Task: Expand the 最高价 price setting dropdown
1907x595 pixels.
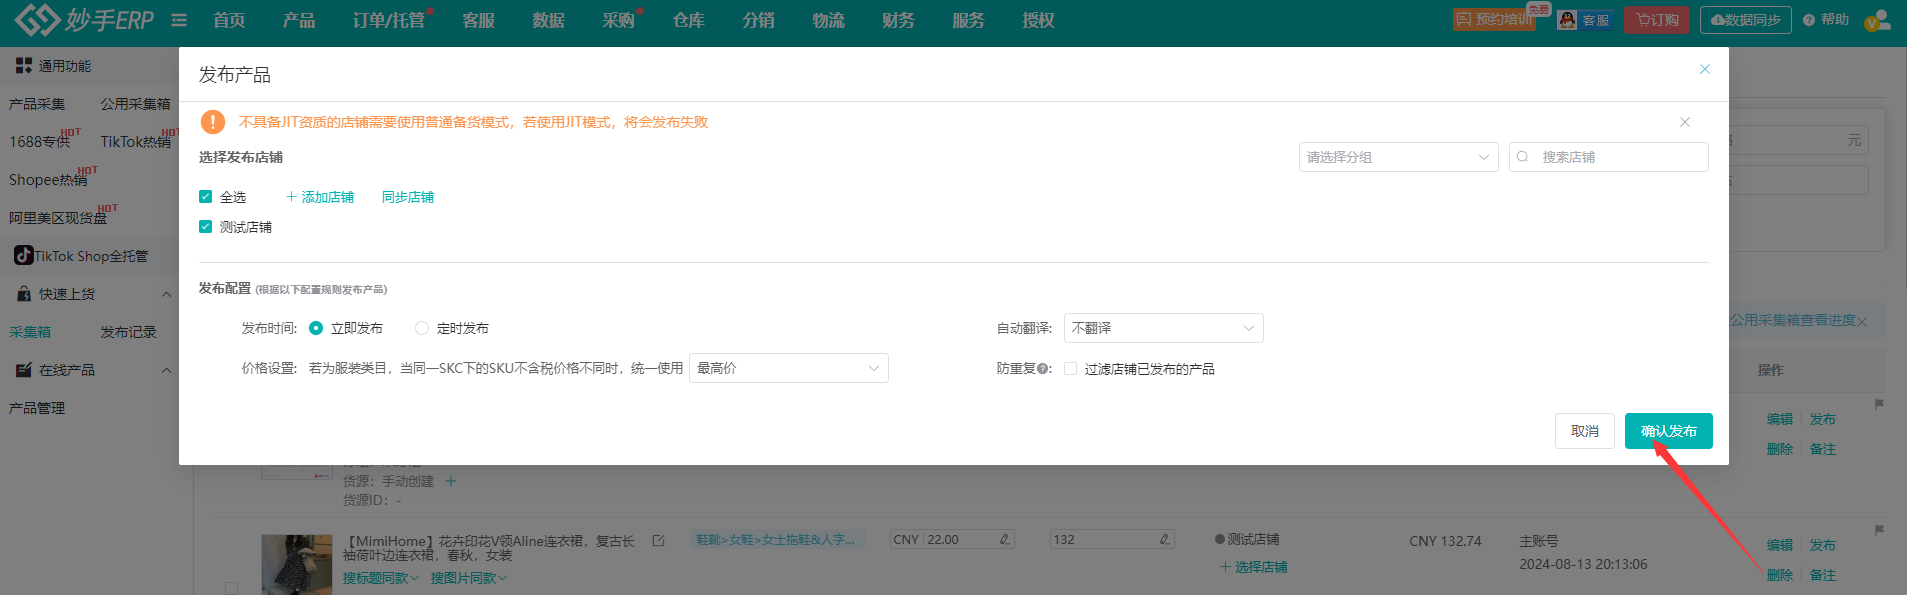Action: click(x=788, y=368)
